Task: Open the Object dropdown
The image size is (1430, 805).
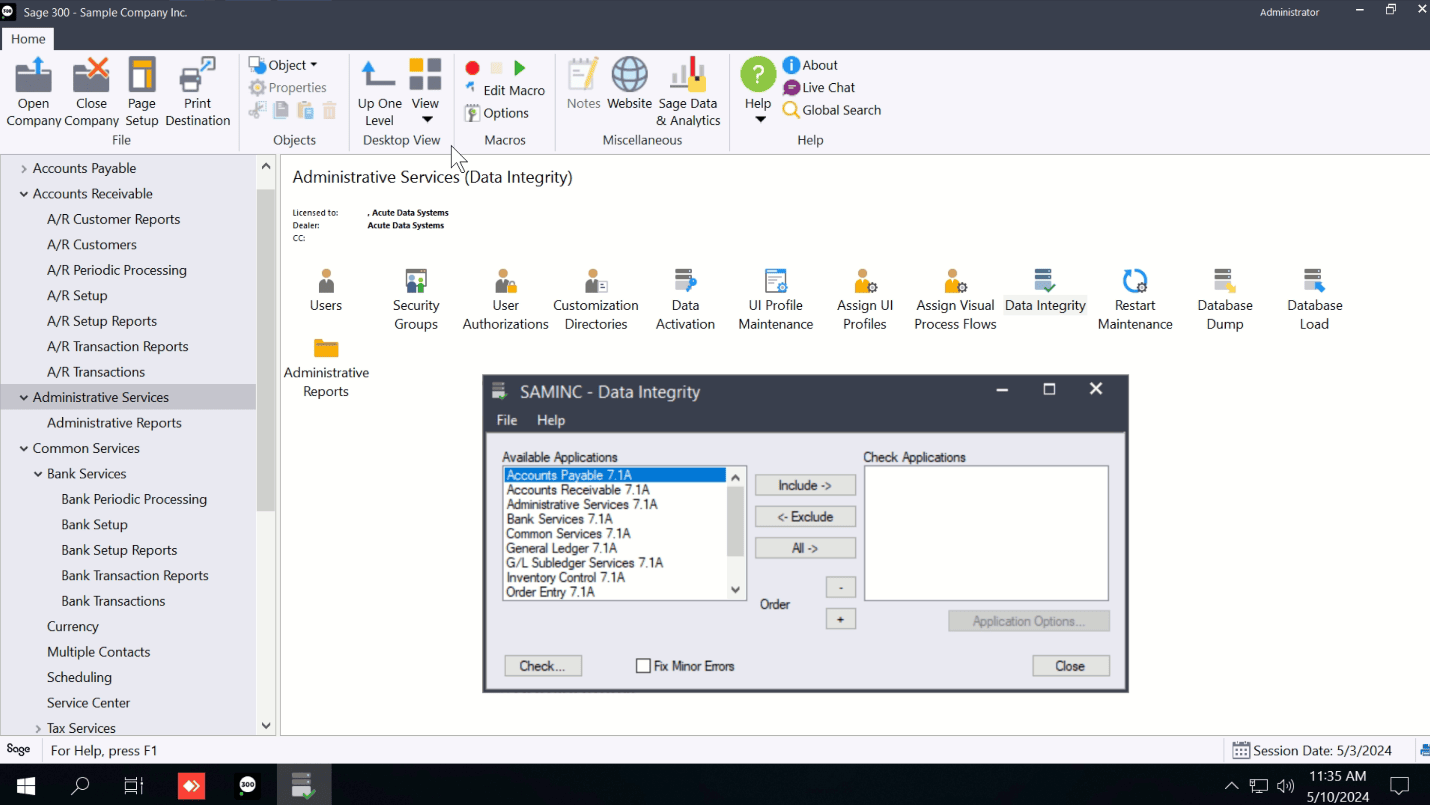Action: 283,65
